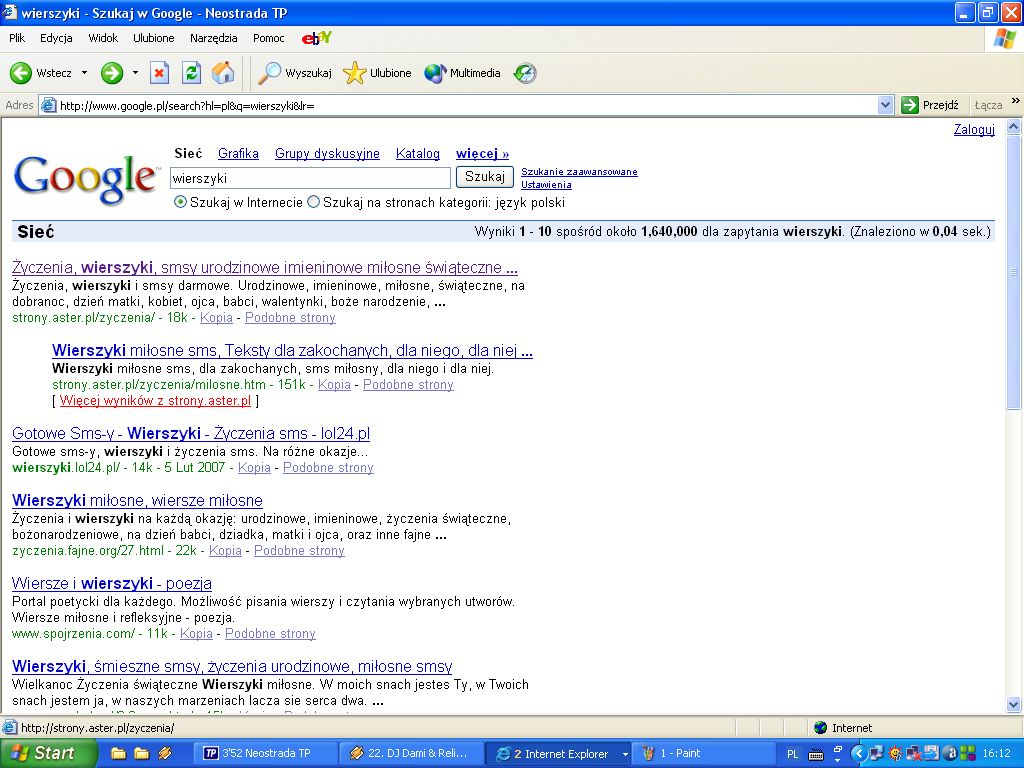Viewport: 1024px width, 768px height.
Task: Expand the address bar URL dropdown
Action: [x=885, y=105]
